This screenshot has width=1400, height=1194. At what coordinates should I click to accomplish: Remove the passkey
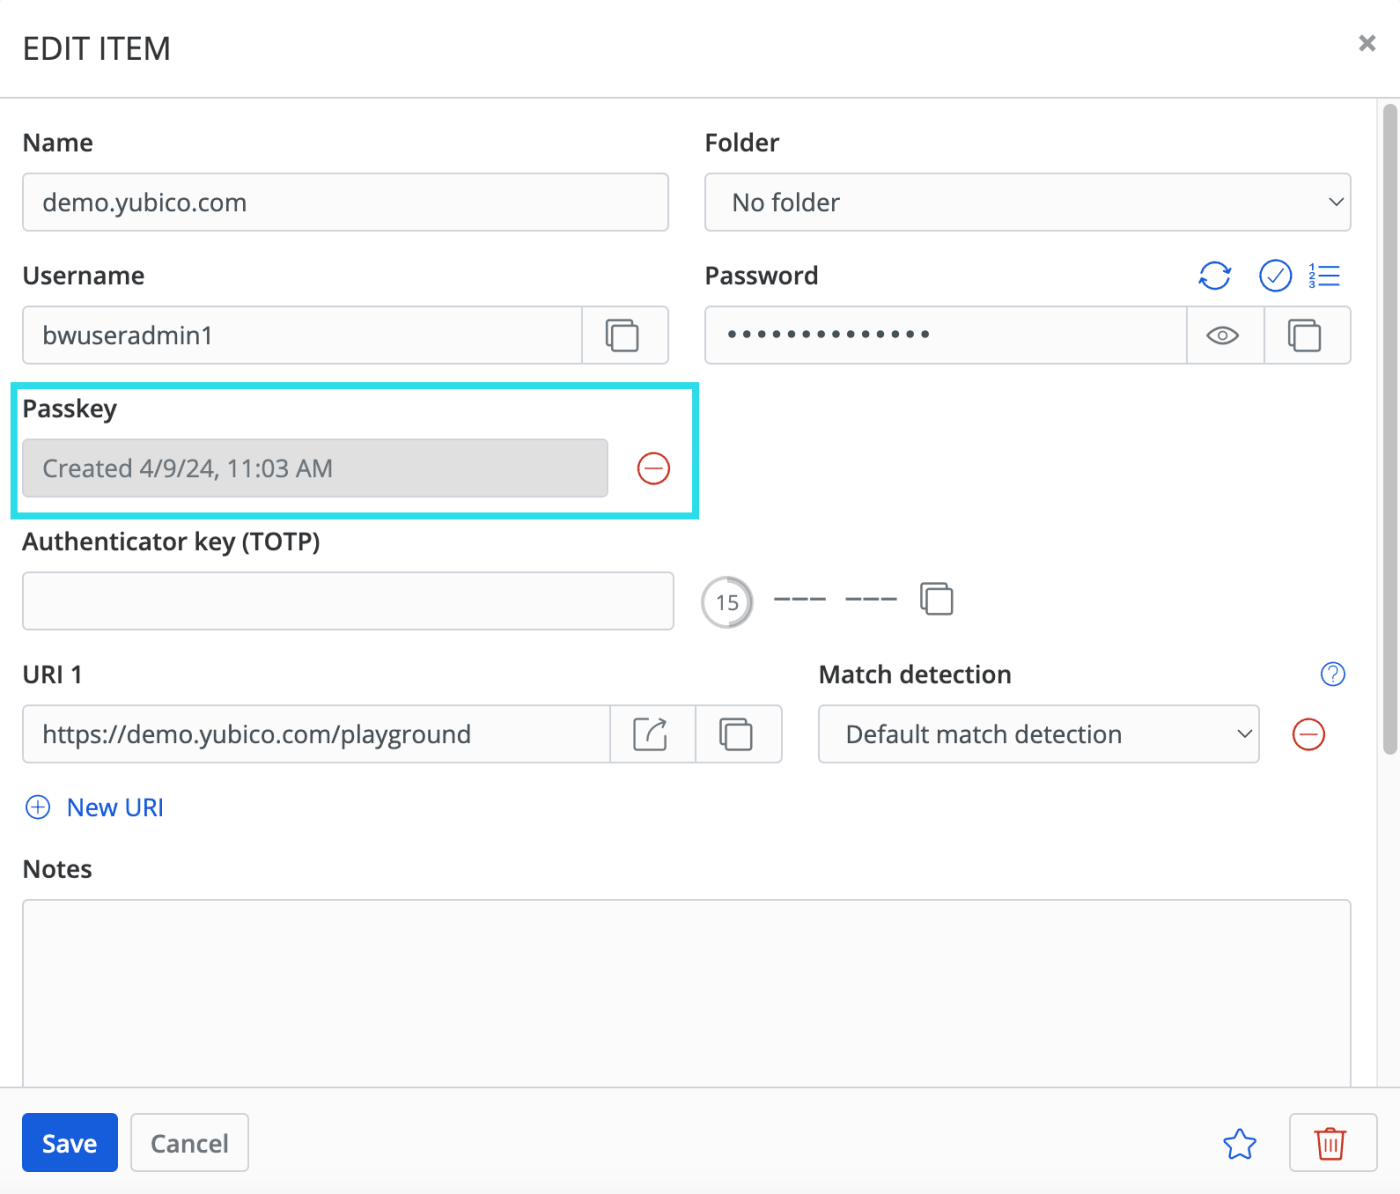[x=654, y=468]
